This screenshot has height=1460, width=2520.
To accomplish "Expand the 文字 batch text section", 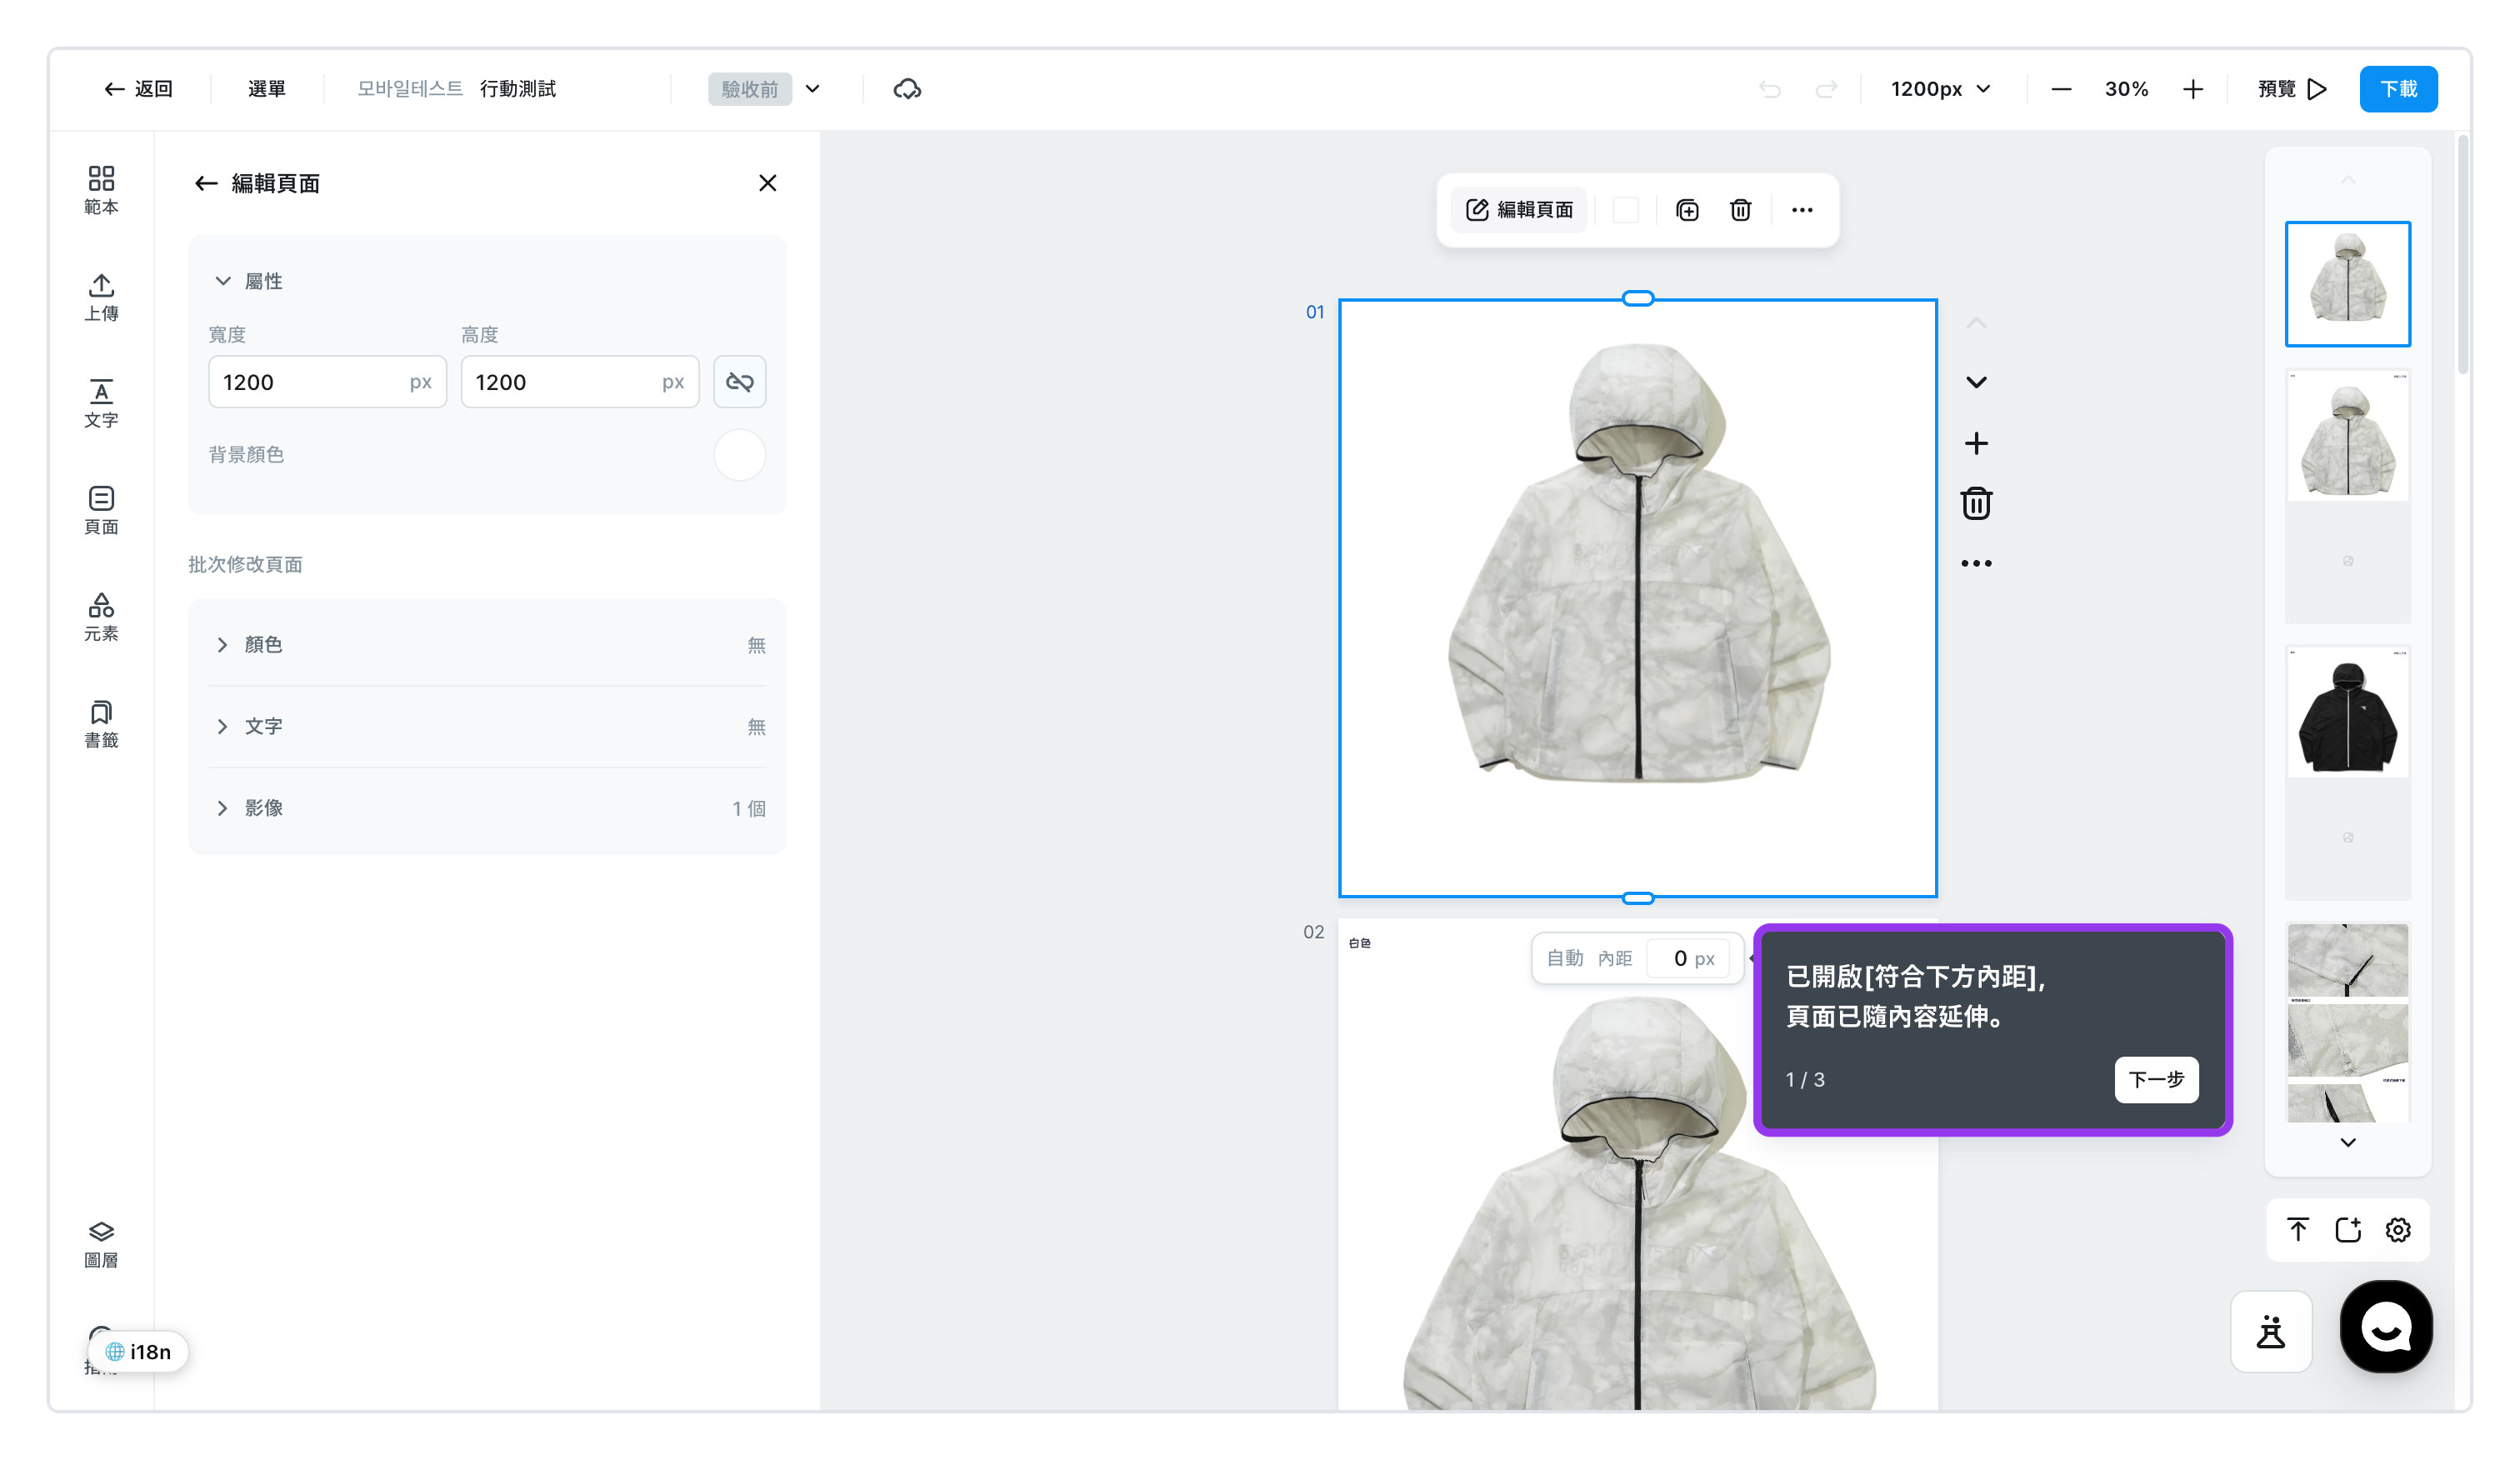I will click(487, 727).
